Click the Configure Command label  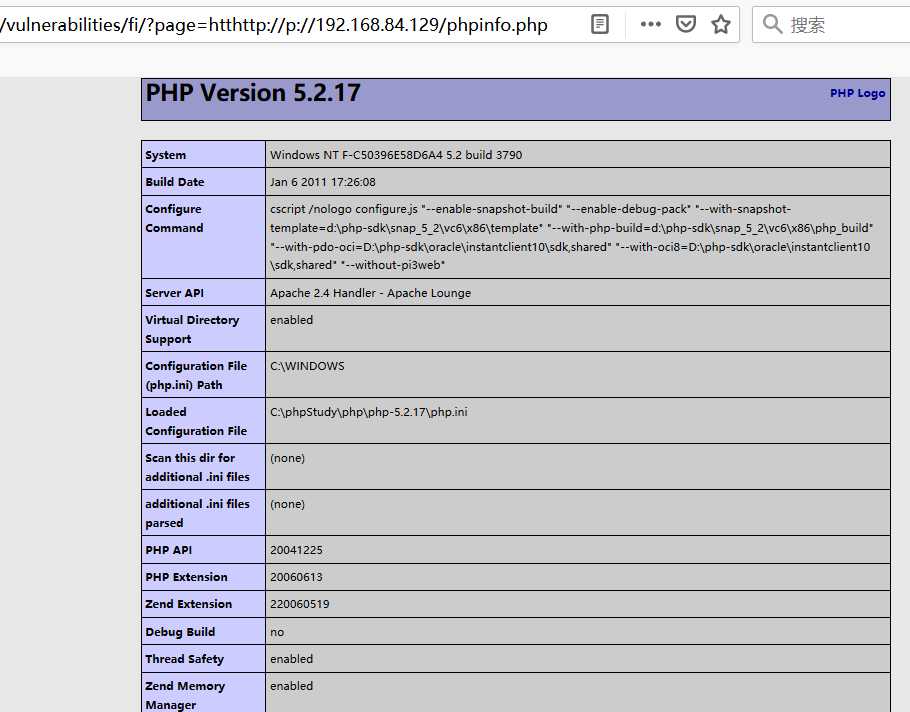pos(174,218)
